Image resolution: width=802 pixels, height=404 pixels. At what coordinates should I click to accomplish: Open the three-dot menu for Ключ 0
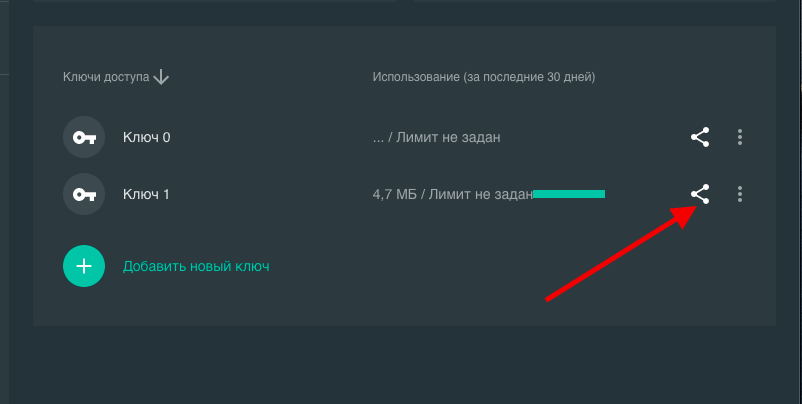tap(740, 137)
